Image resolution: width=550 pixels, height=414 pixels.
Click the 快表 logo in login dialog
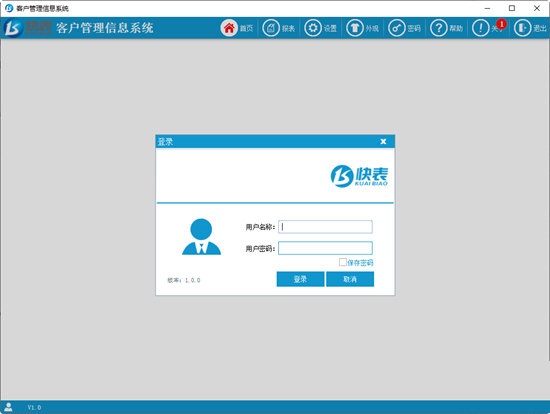point(359,176)
